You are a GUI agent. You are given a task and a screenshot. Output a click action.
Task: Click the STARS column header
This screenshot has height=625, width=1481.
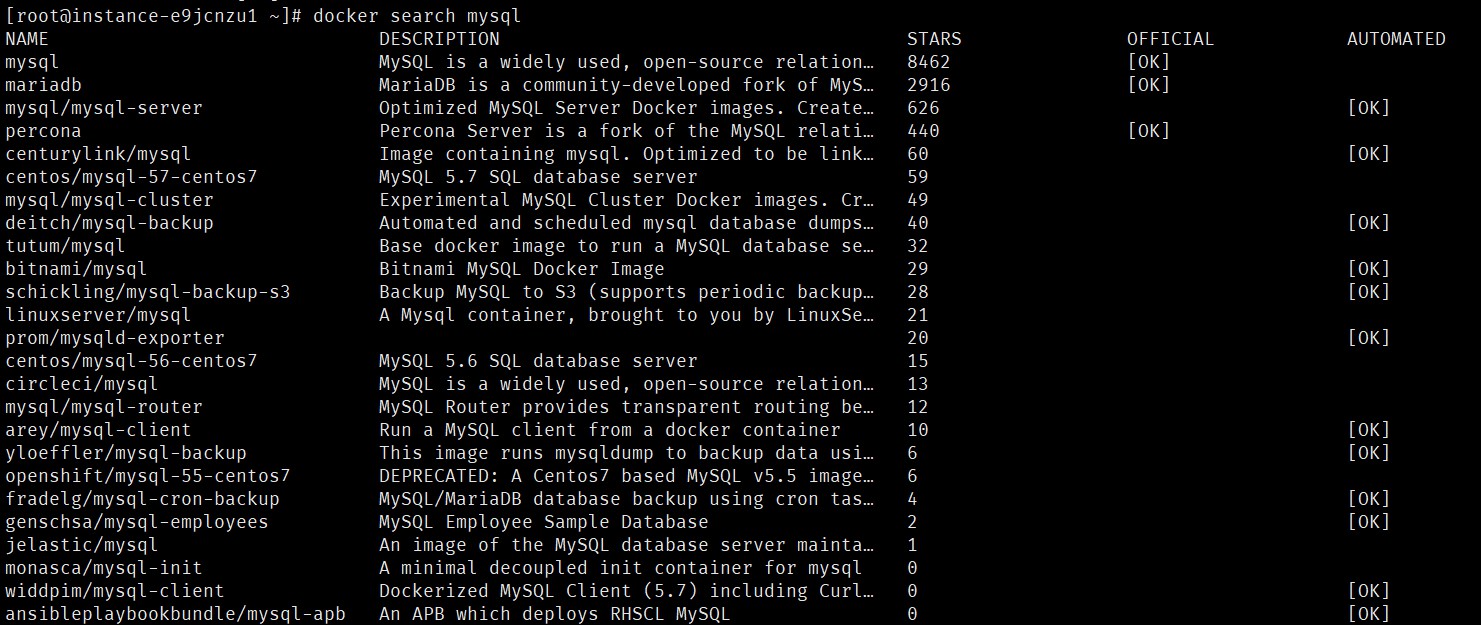click(934, 39)
